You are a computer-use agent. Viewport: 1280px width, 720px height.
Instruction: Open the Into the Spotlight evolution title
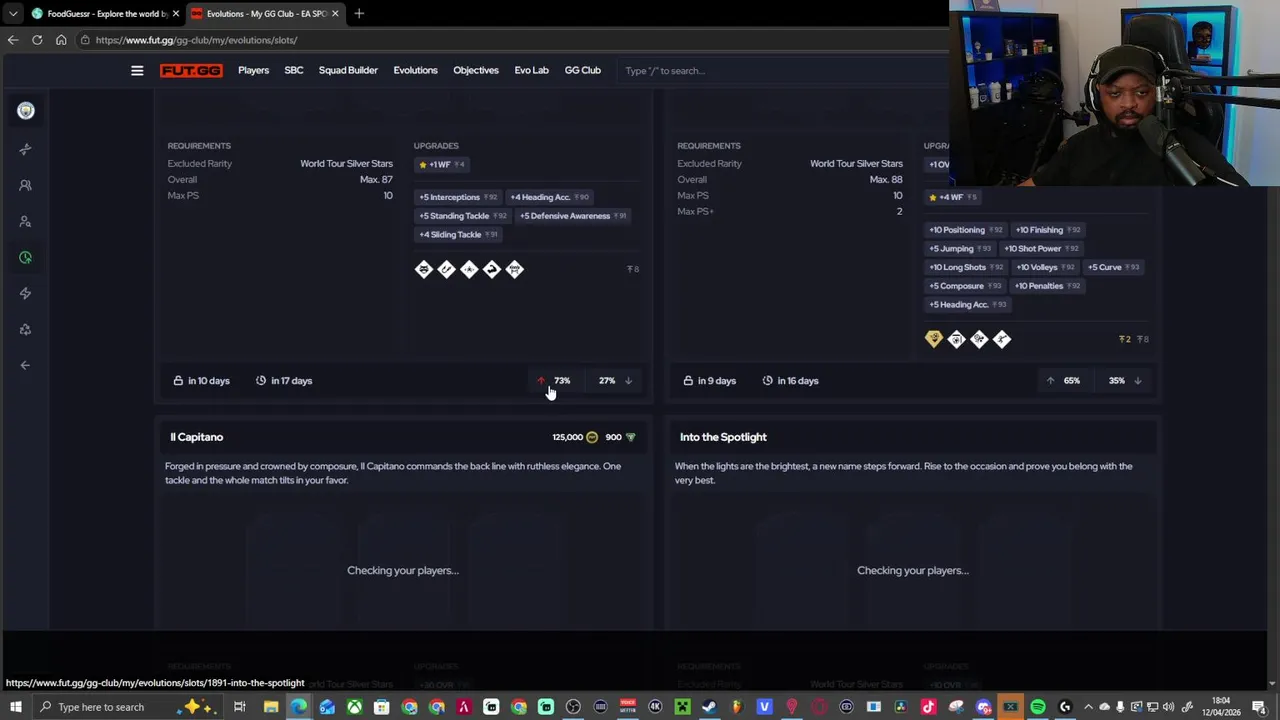tap(723, 437)
